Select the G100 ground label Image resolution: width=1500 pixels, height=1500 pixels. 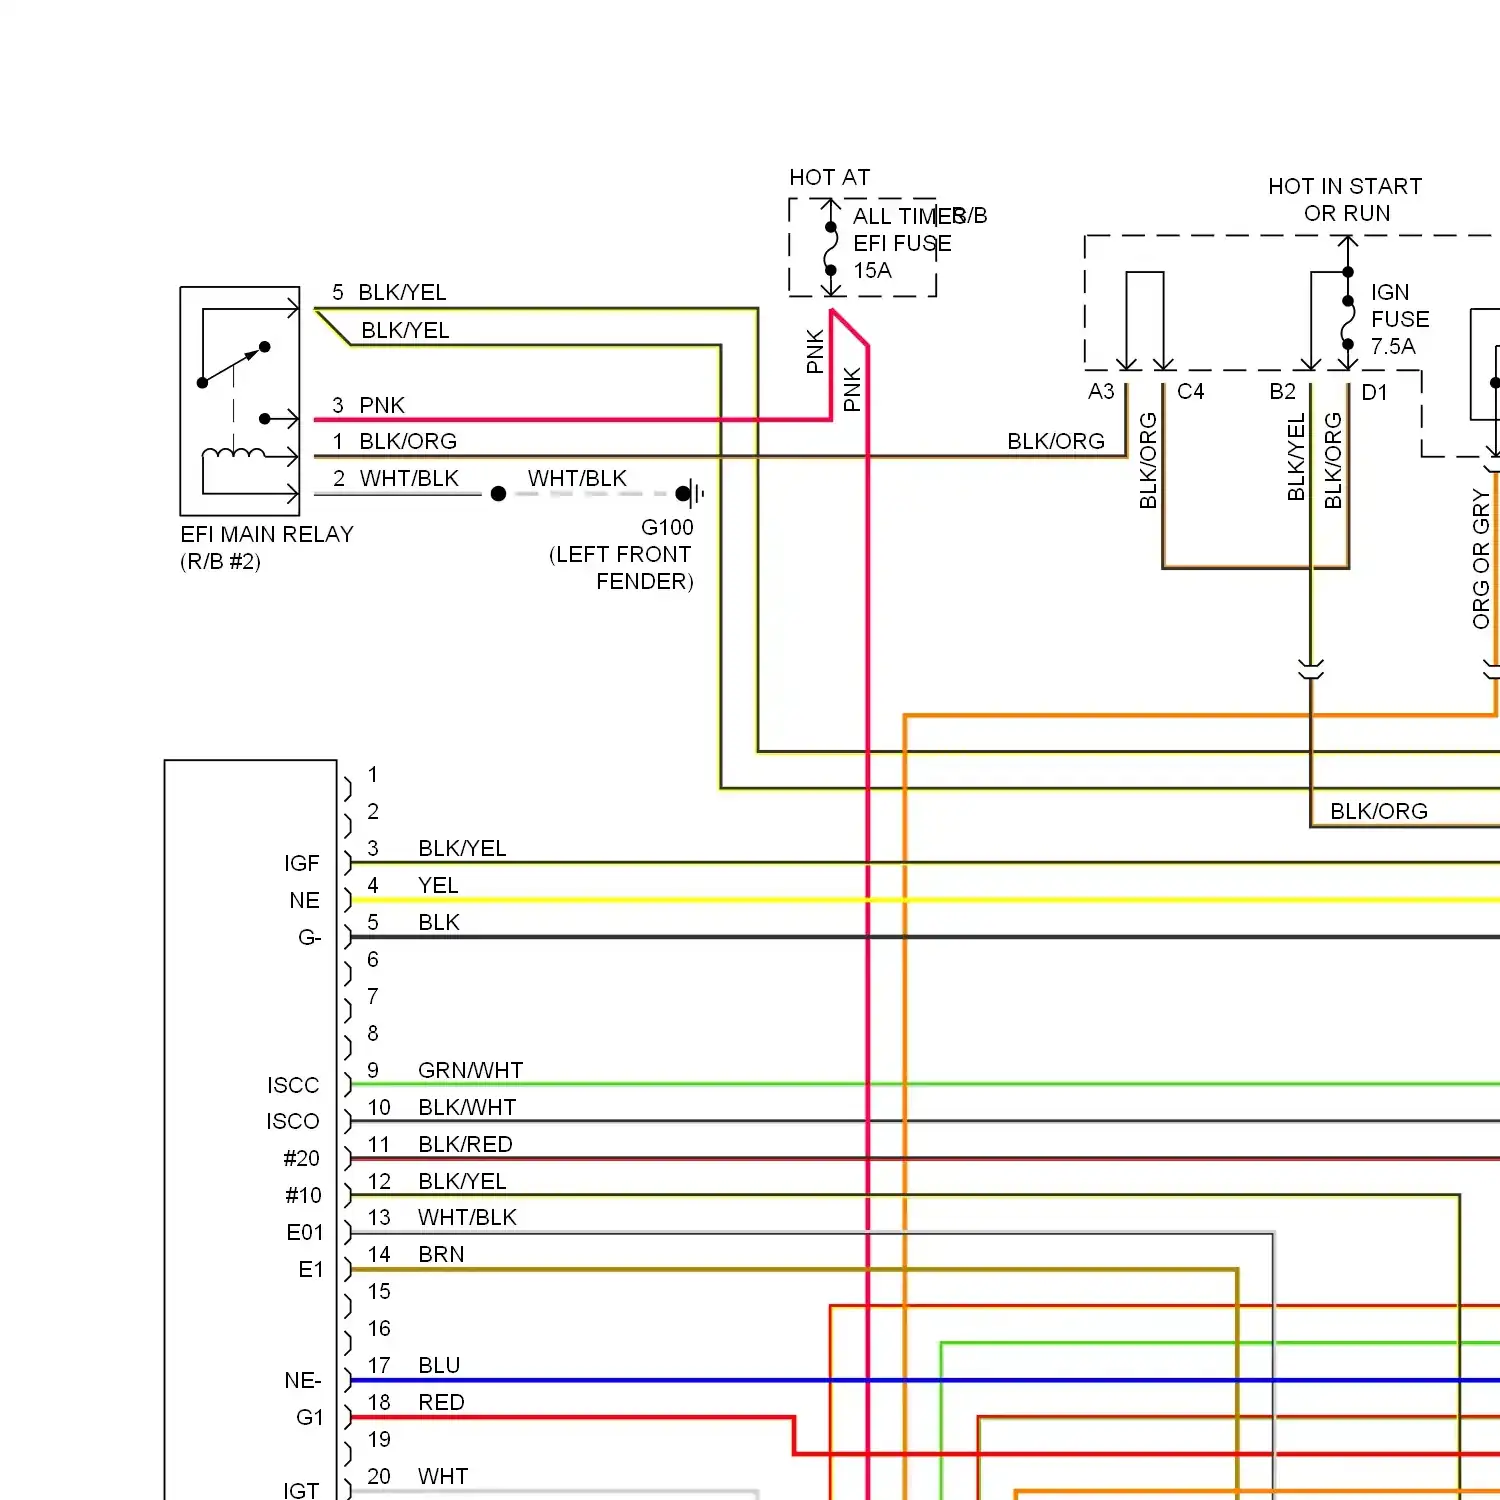pos(667,527)
